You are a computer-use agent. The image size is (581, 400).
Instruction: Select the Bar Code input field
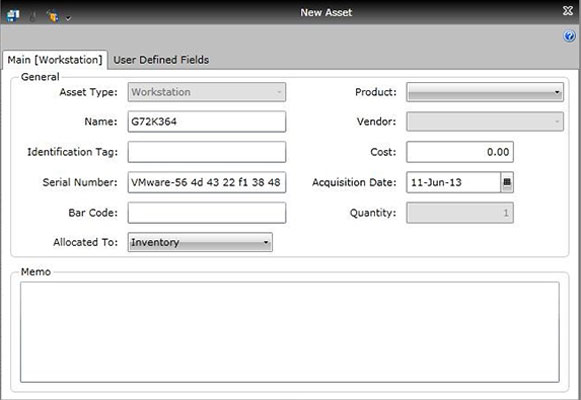pyautogui.click(x=207, y=213)
